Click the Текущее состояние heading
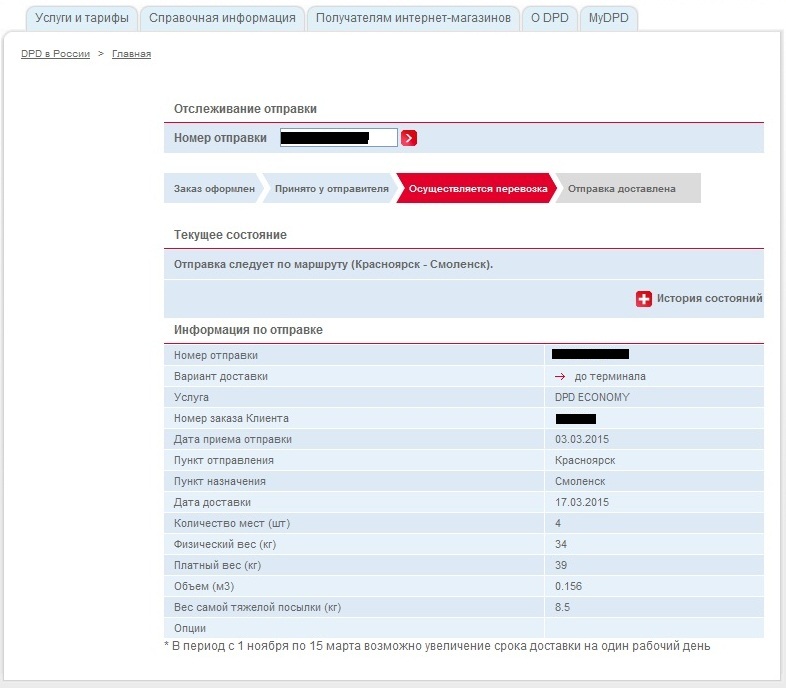This screenshot has height=688, width=786. click(x=230, y=235)
